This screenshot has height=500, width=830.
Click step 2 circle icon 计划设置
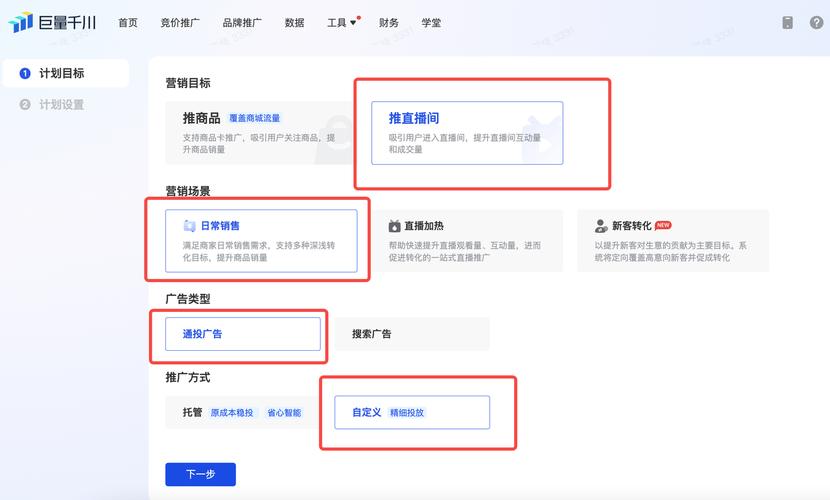pos(25,105)
